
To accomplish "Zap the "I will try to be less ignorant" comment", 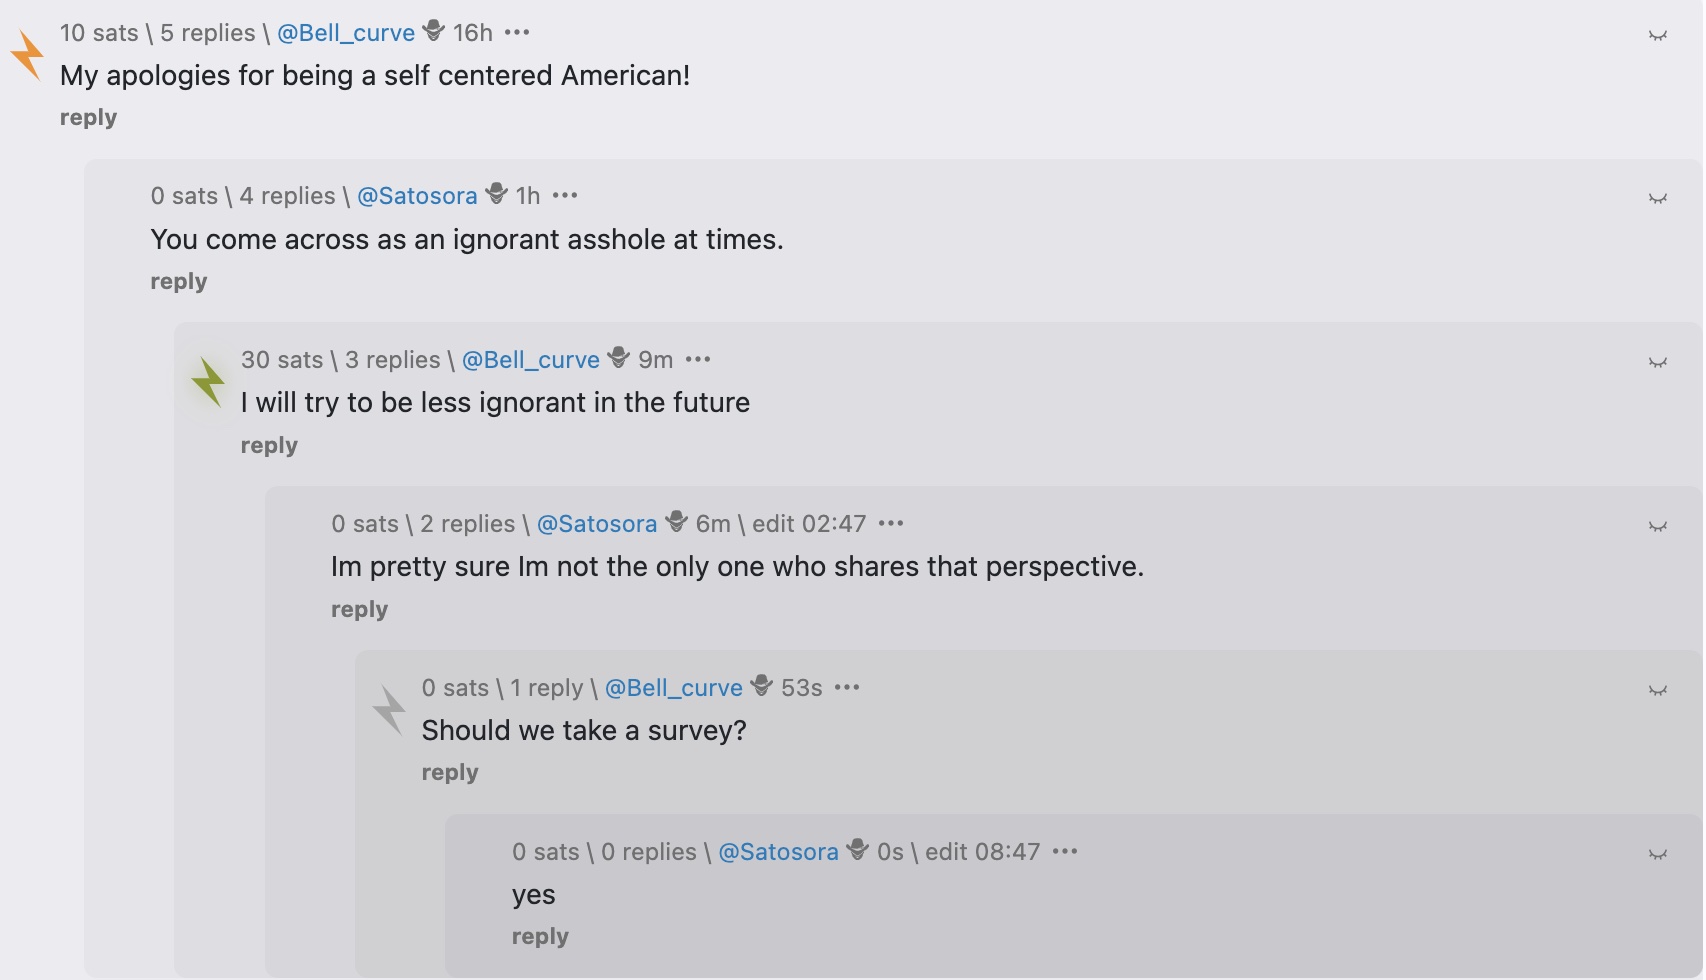I will point(208,381).
